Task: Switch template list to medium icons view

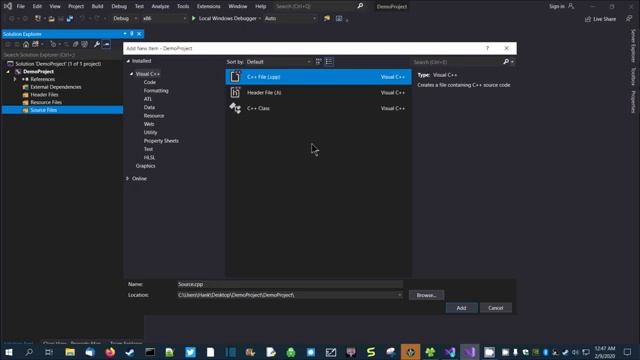Action: (x=319, y=62)
